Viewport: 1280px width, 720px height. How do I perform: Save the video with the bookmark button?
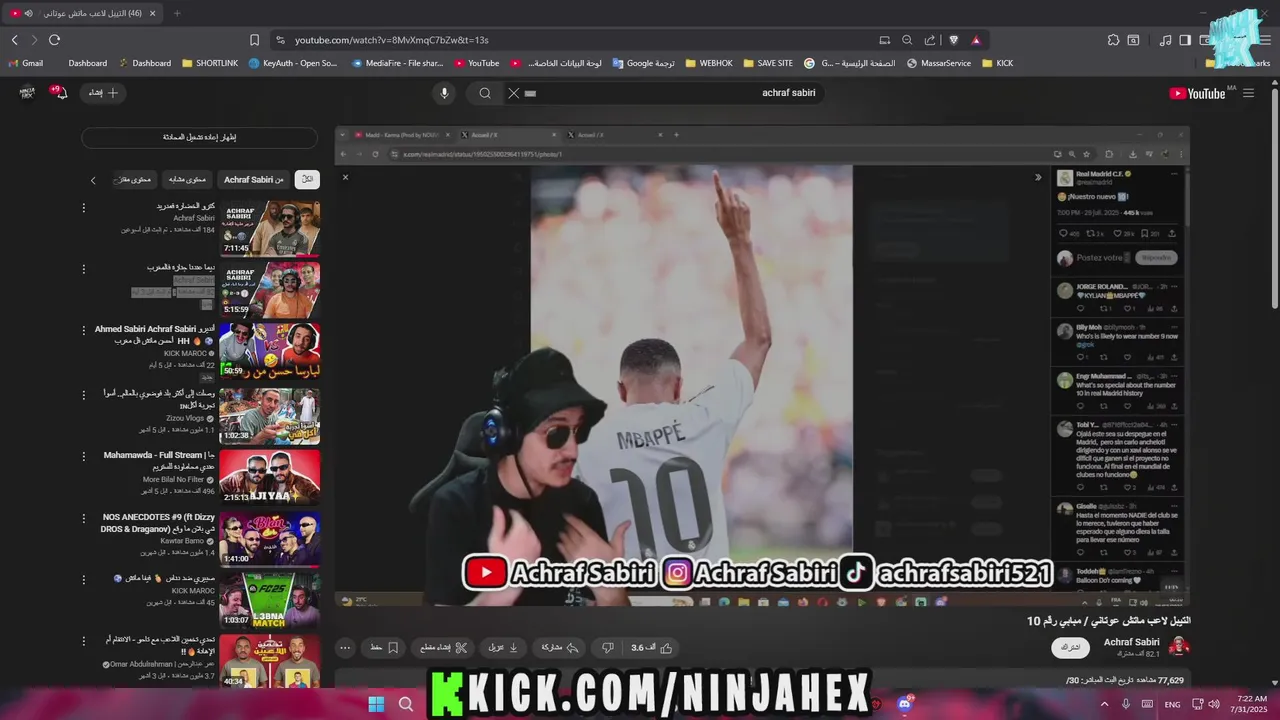(384, 648)
